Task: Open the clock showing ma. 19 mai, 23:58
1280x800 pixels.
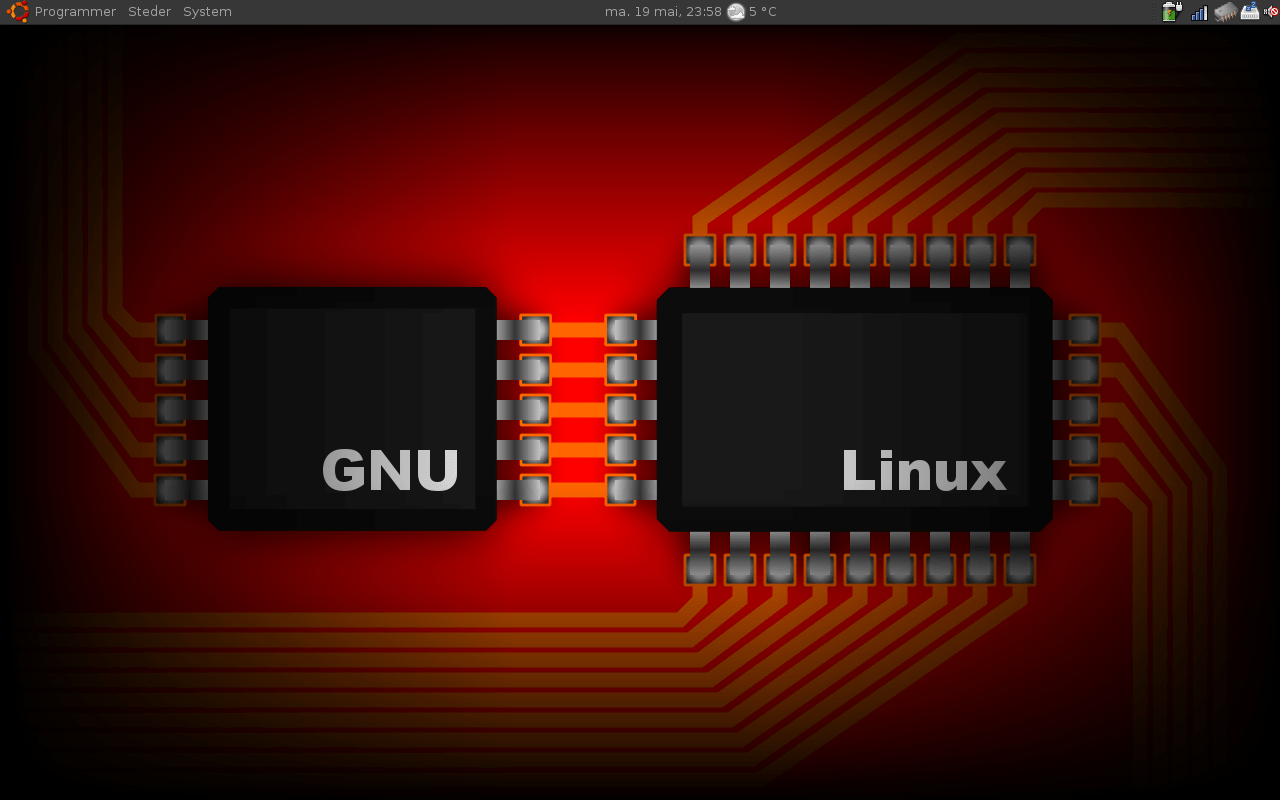Action: point(663,12)
